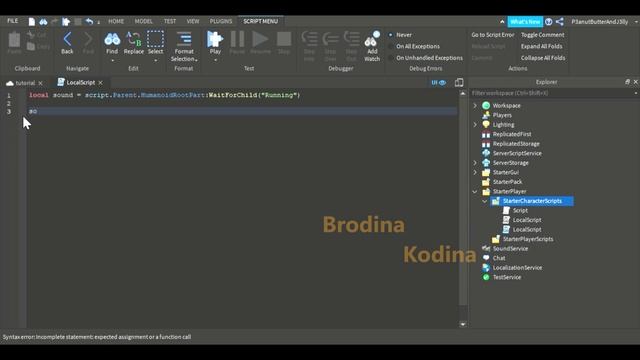640x360 pixels.
Task: Expand the Workspace tree node
Action: tap(475, 105)
